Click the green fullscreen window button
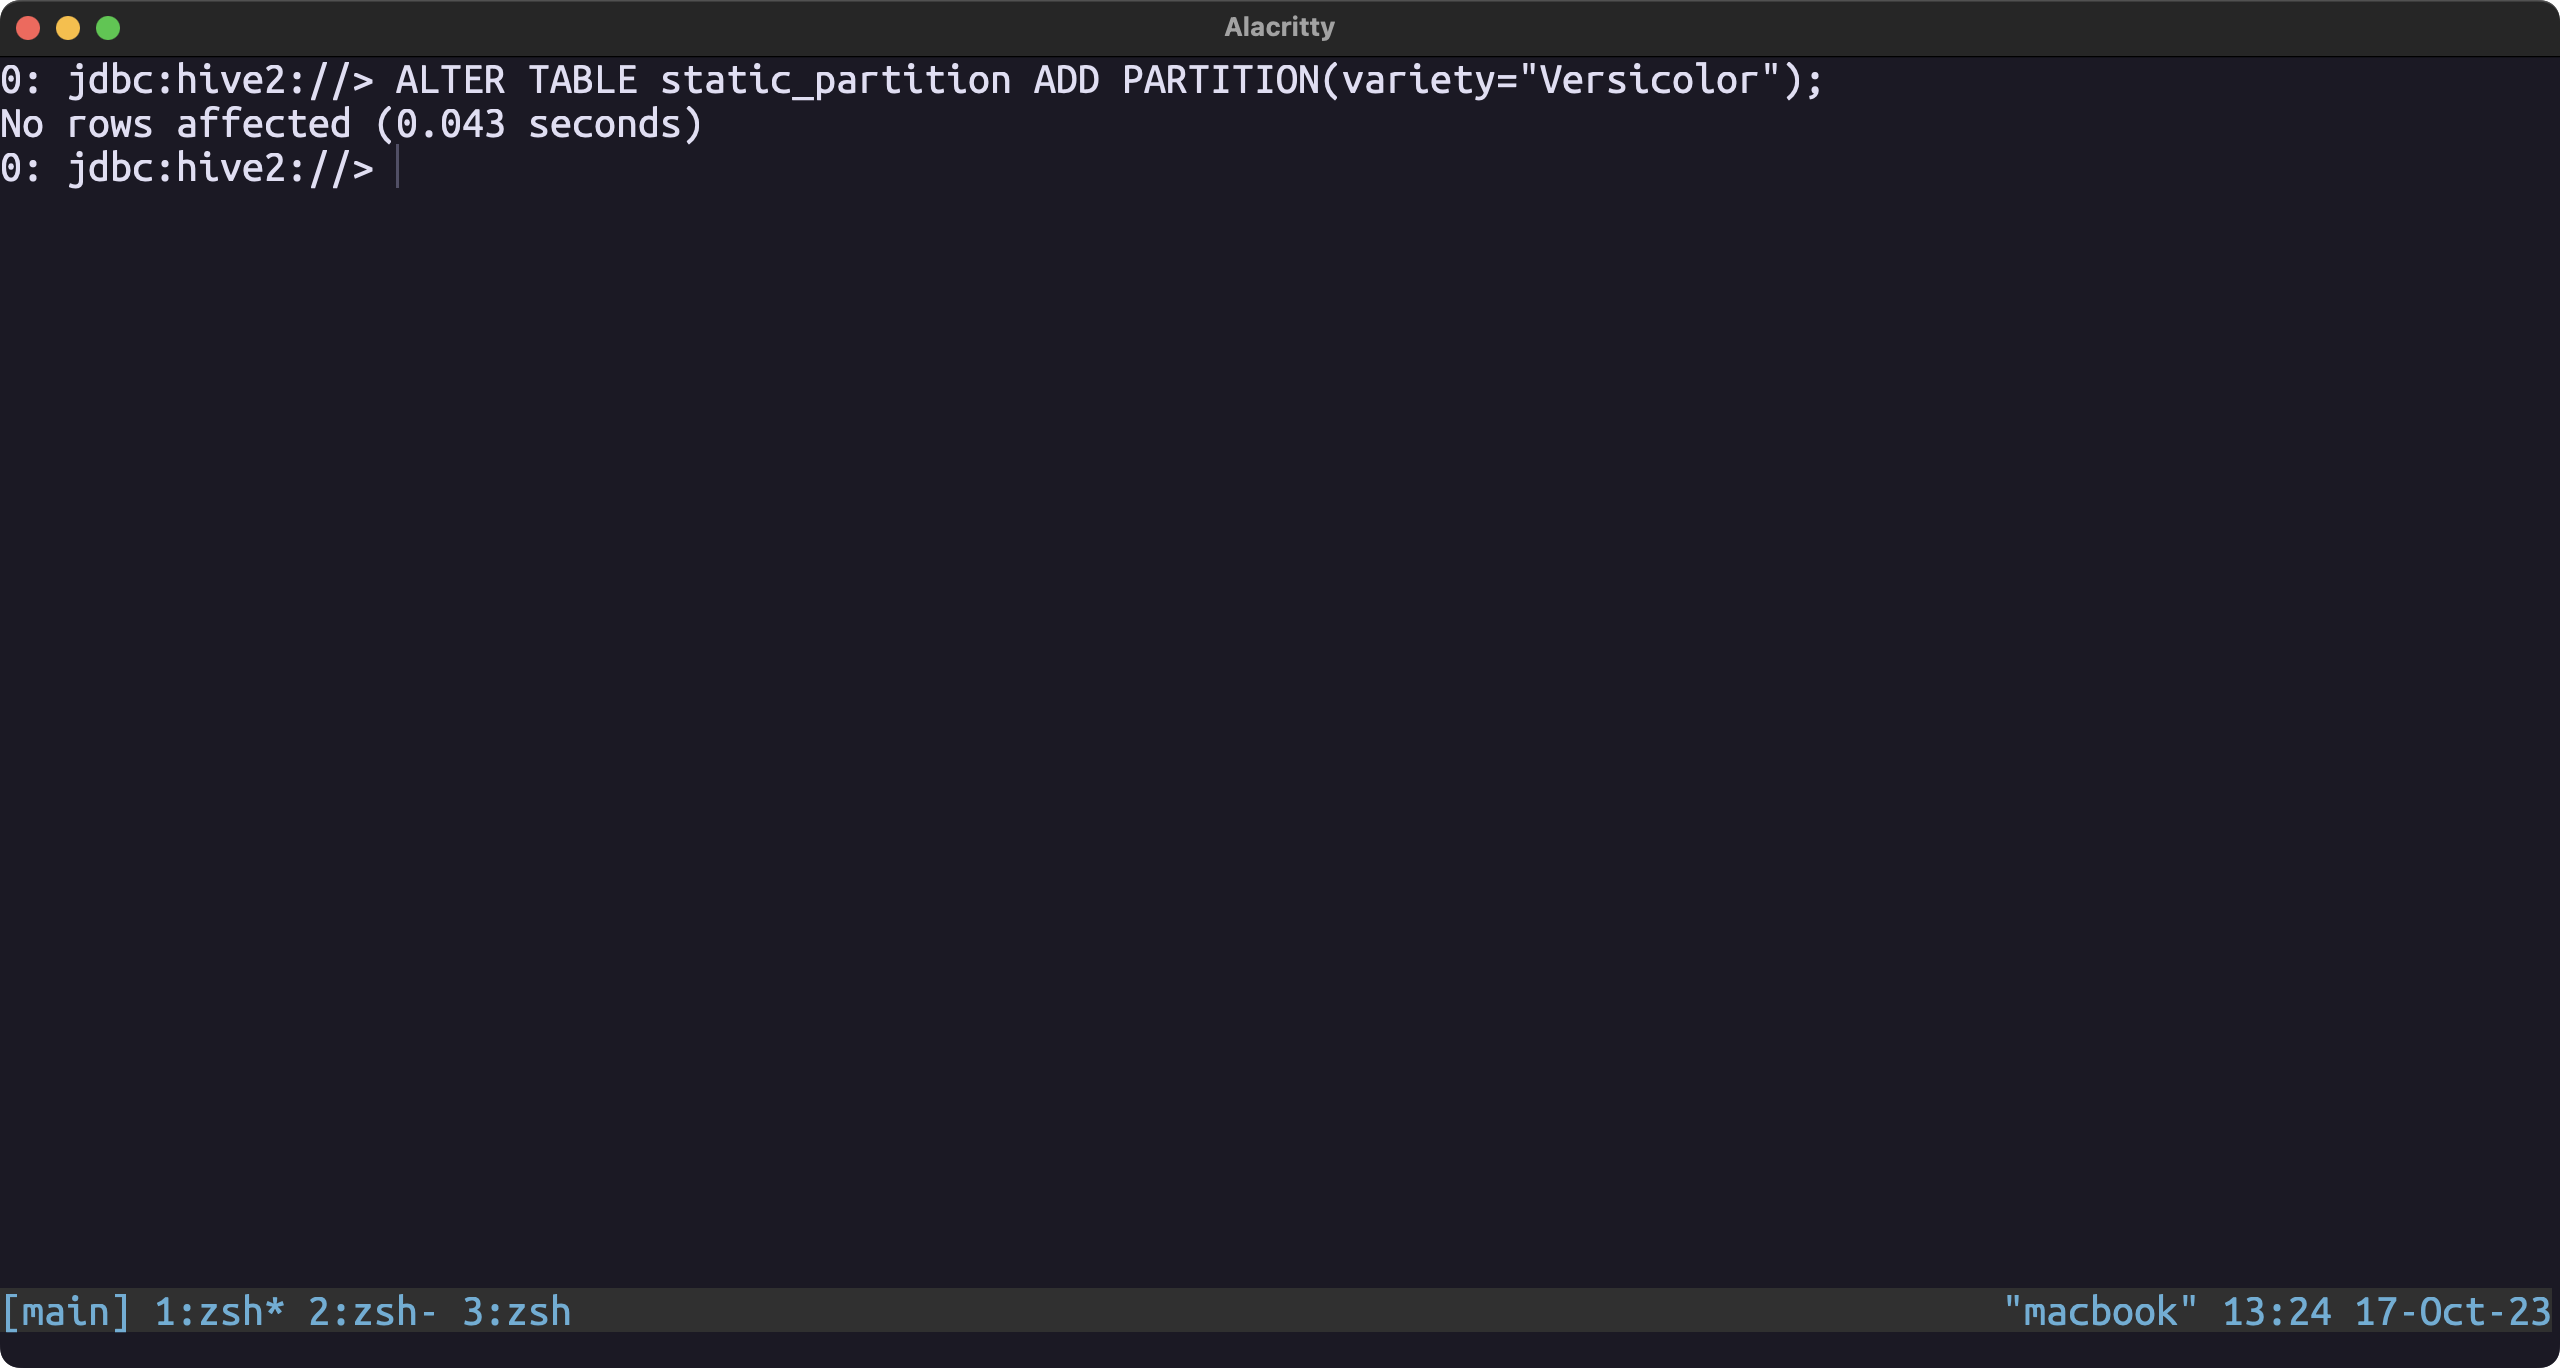This screenshot has height=1368, width=2560. (x=108, y=28)
